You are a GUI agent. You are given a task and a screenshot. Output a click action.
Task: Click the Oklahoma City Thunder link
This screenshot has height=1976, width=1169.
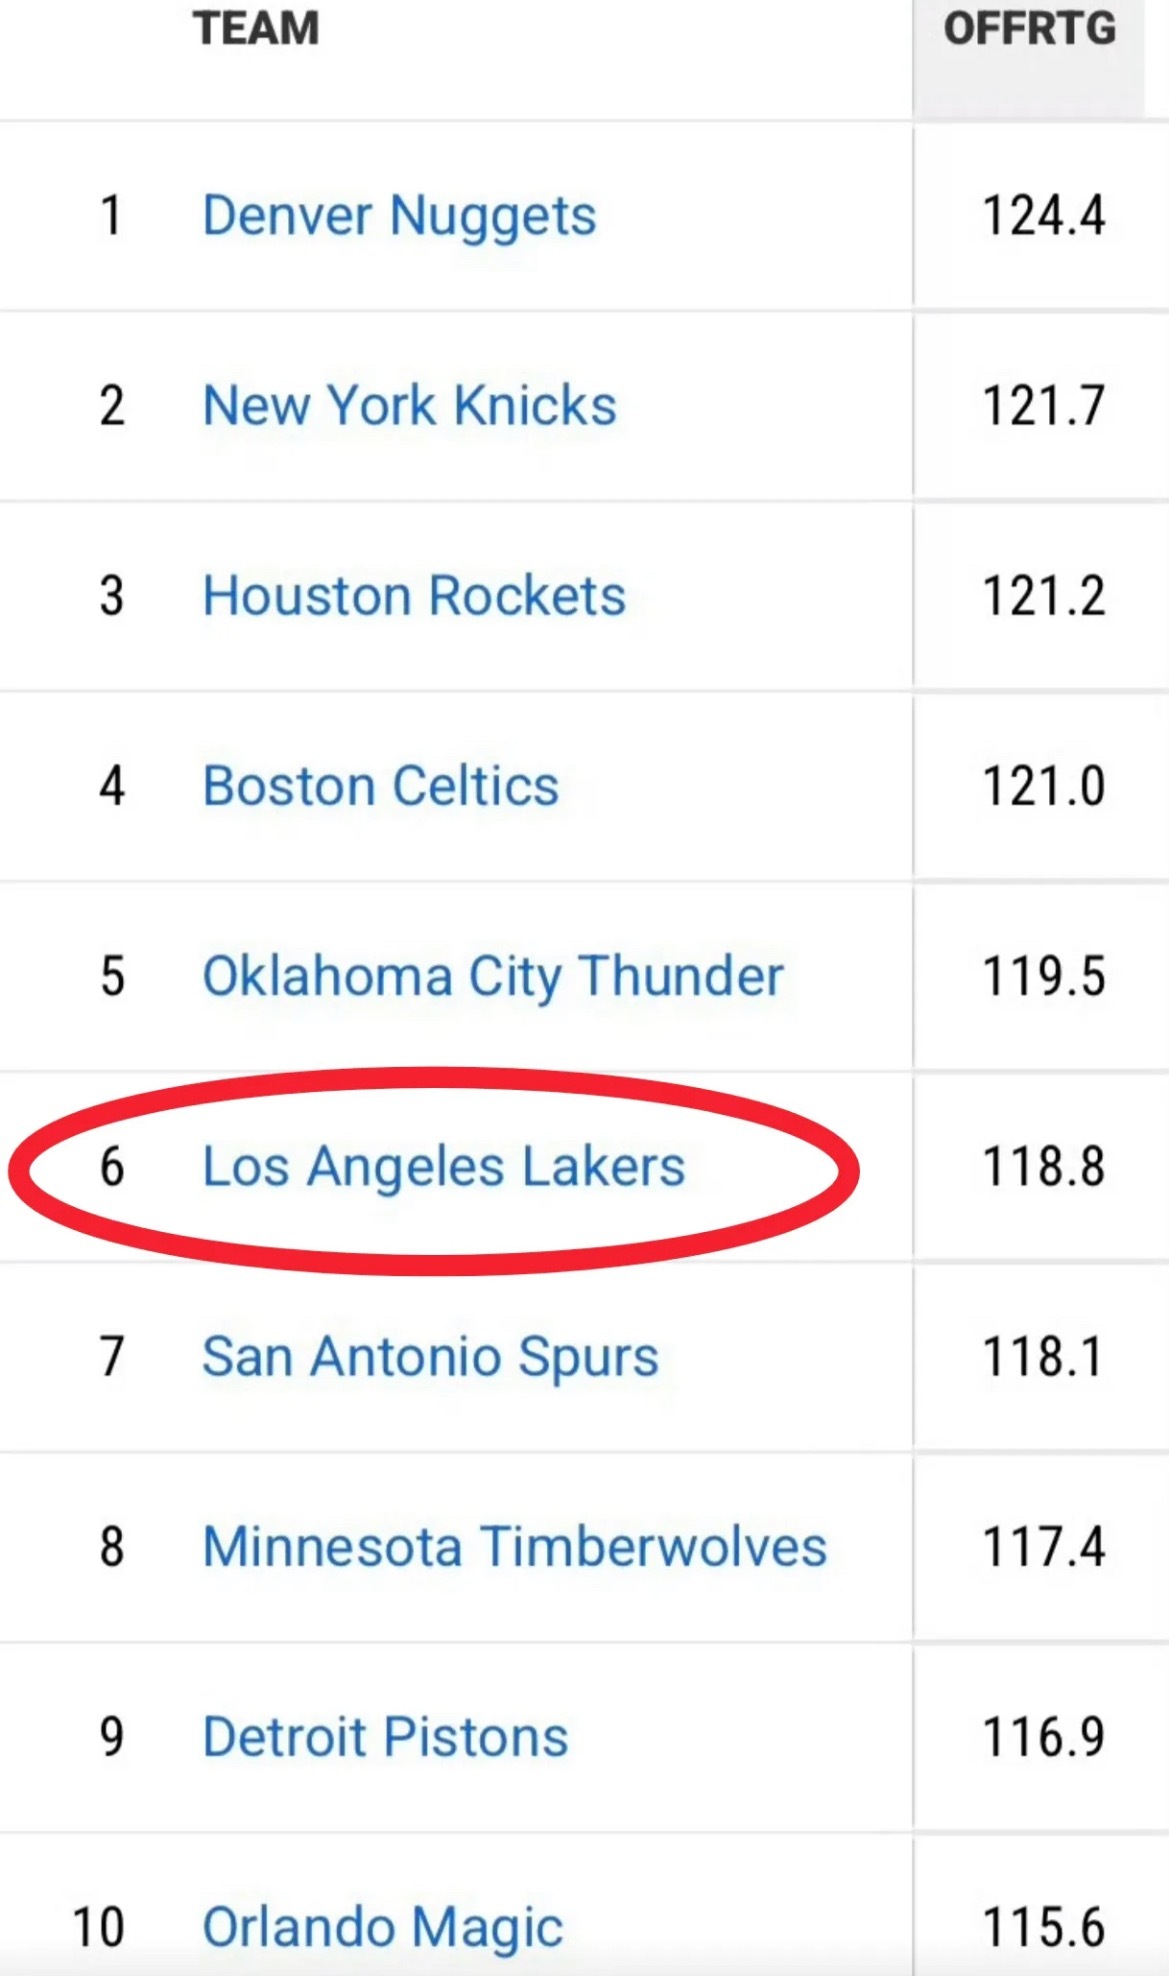[x=493, y=977]
